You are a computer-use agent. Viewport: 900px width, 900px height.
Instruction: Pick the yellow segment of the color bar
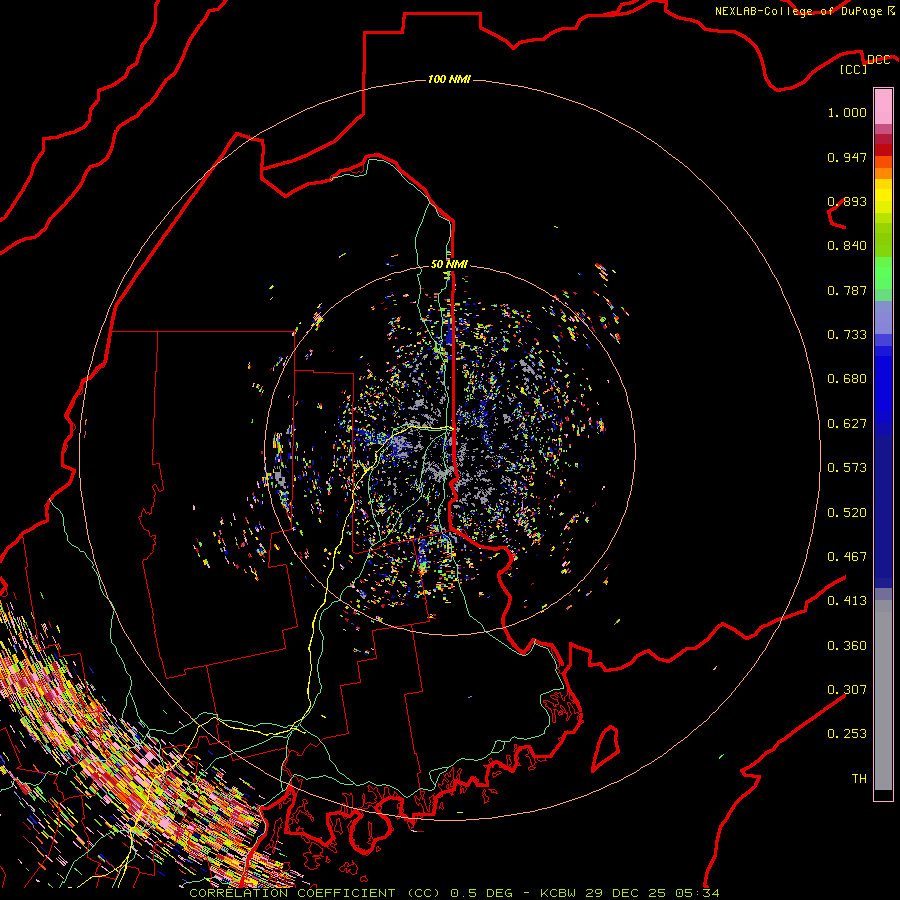[883, 196]
